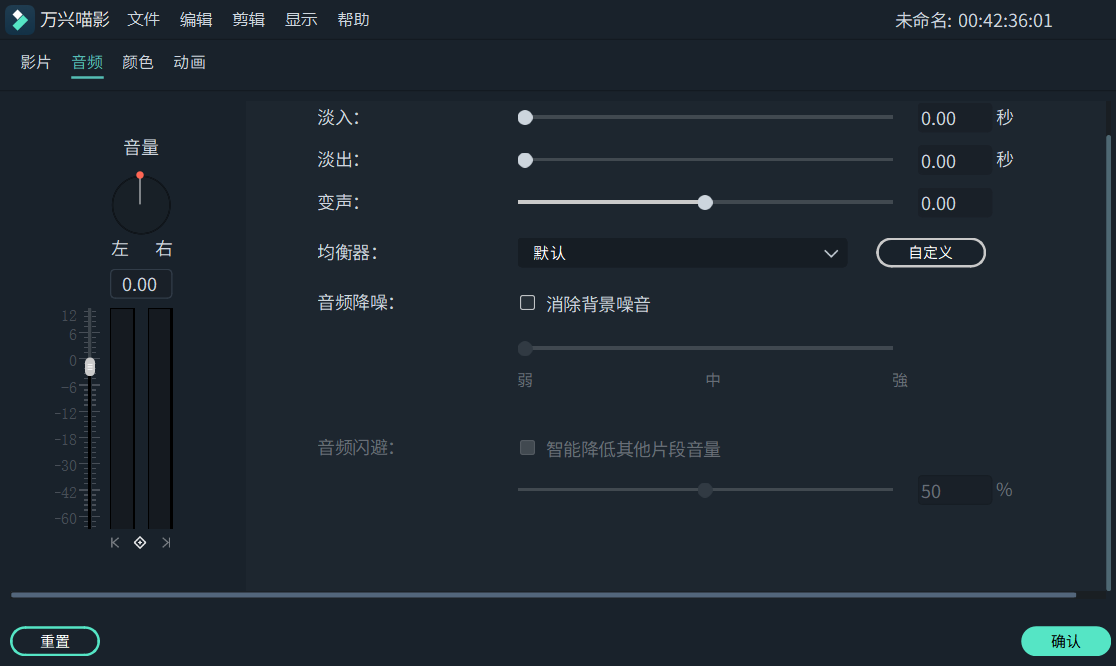Toggle 智能降低其他片段音量 checkbox

pyautogui.click(x=527, y=447)
